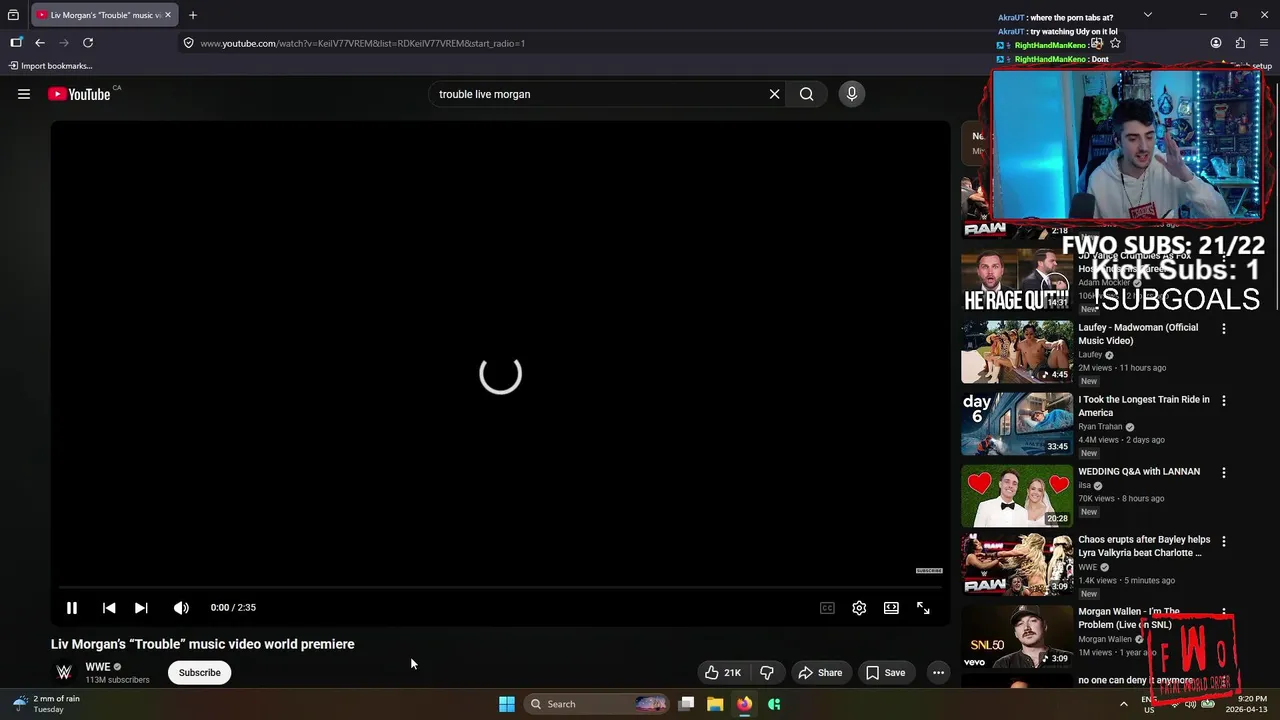Open the WWE channel name link
The height and width of the screenshot is (720, 1280).
tap(98, 667)
